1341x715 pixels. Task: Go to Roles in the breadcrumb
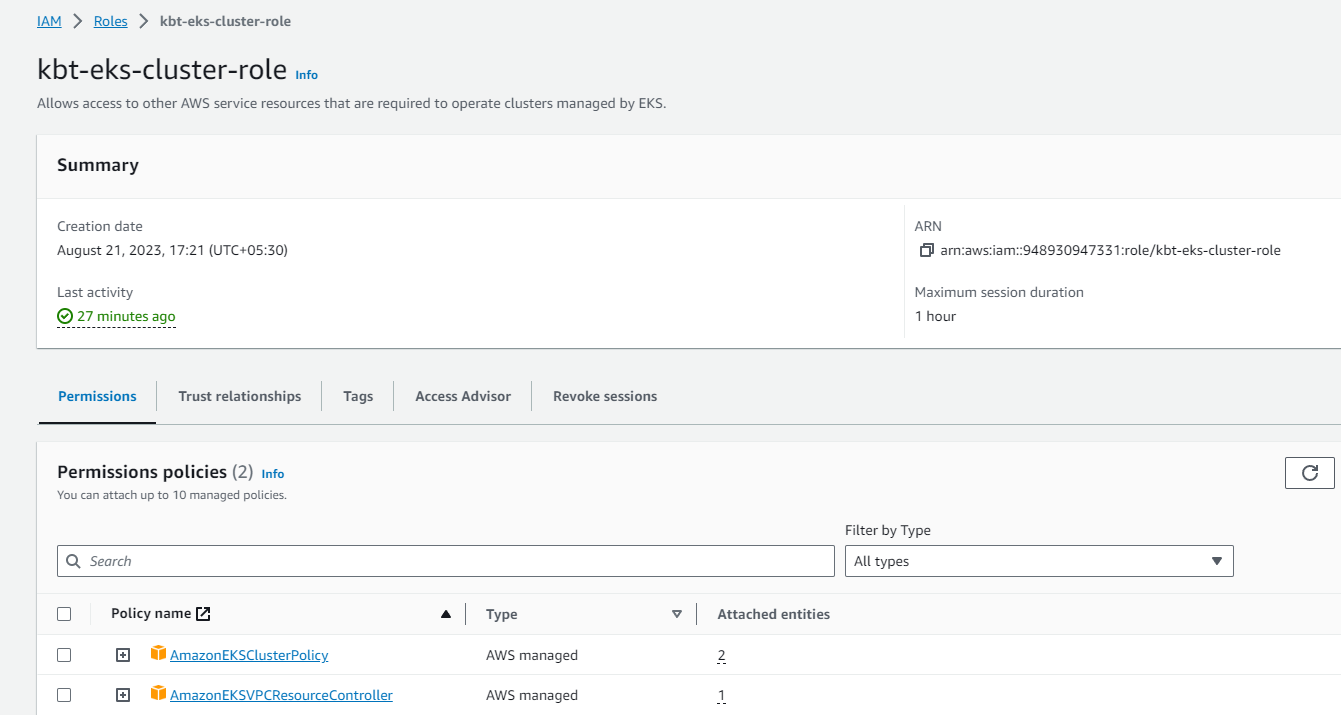[111, 21]
